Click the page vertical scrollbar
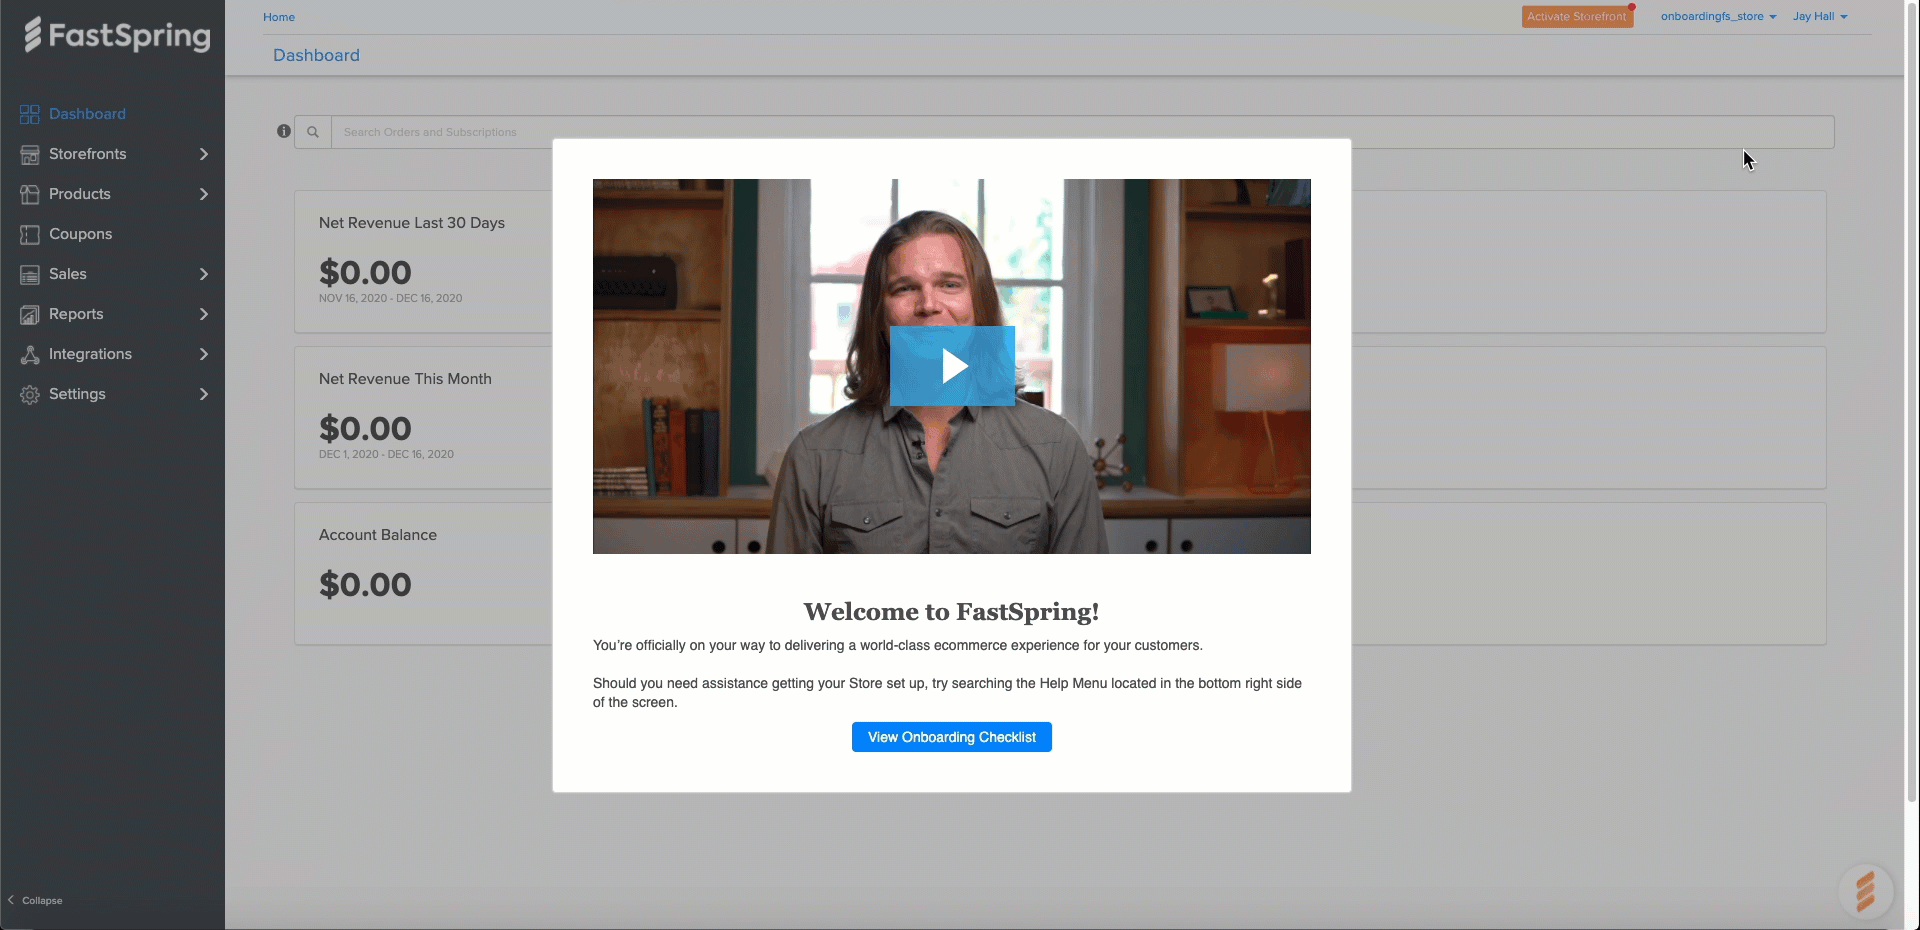This screenshot has width=1920, height=930. coord(1912,400)
